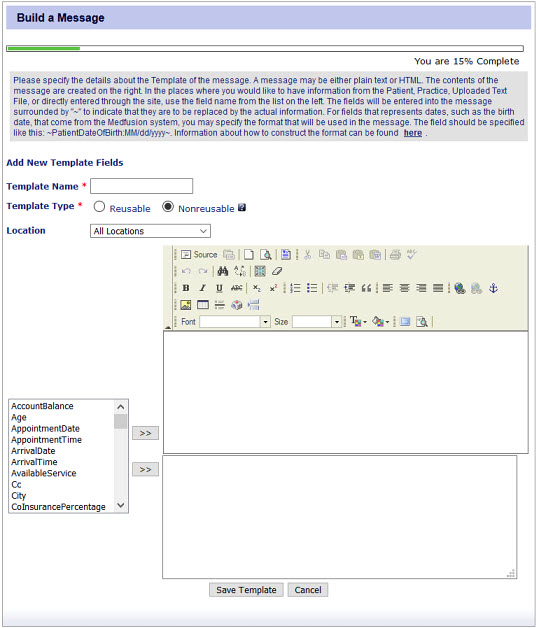Open the Background Color picker
This screenshot has width=536, height=628.
pos(381,322)
